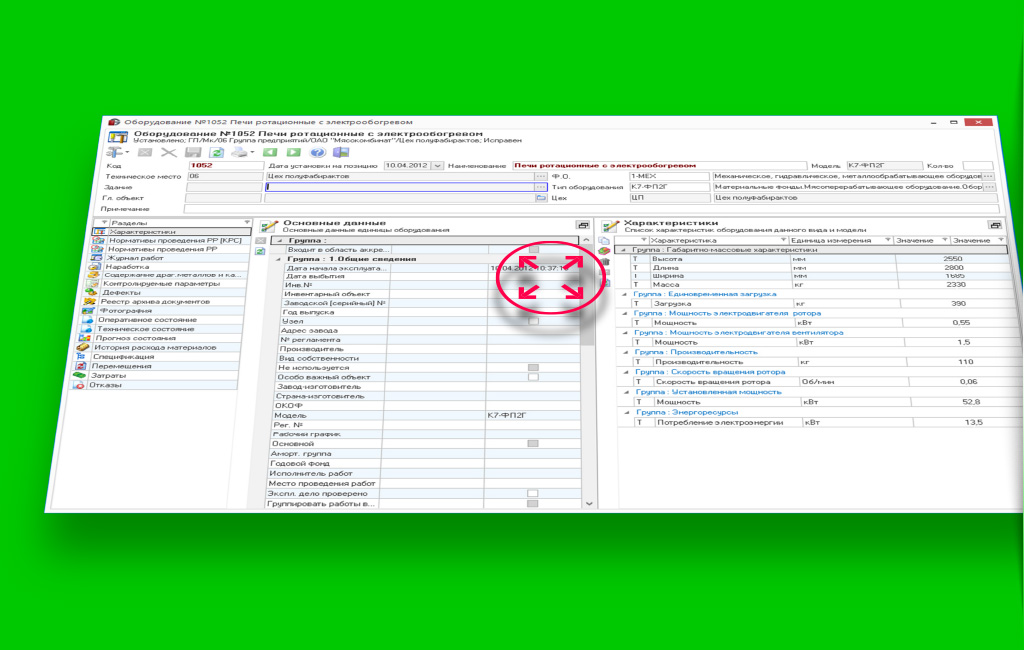
Task: Open Нормативы проведения РР [КРС] section
Action: pyautogui.click(x=174, y=240)
